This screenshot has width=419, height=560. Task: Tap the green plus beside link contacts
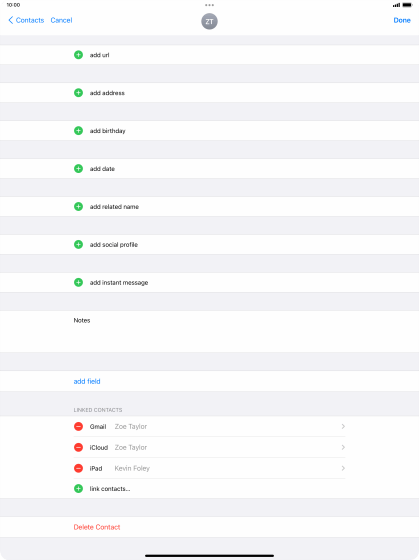[x=78, y=489]
